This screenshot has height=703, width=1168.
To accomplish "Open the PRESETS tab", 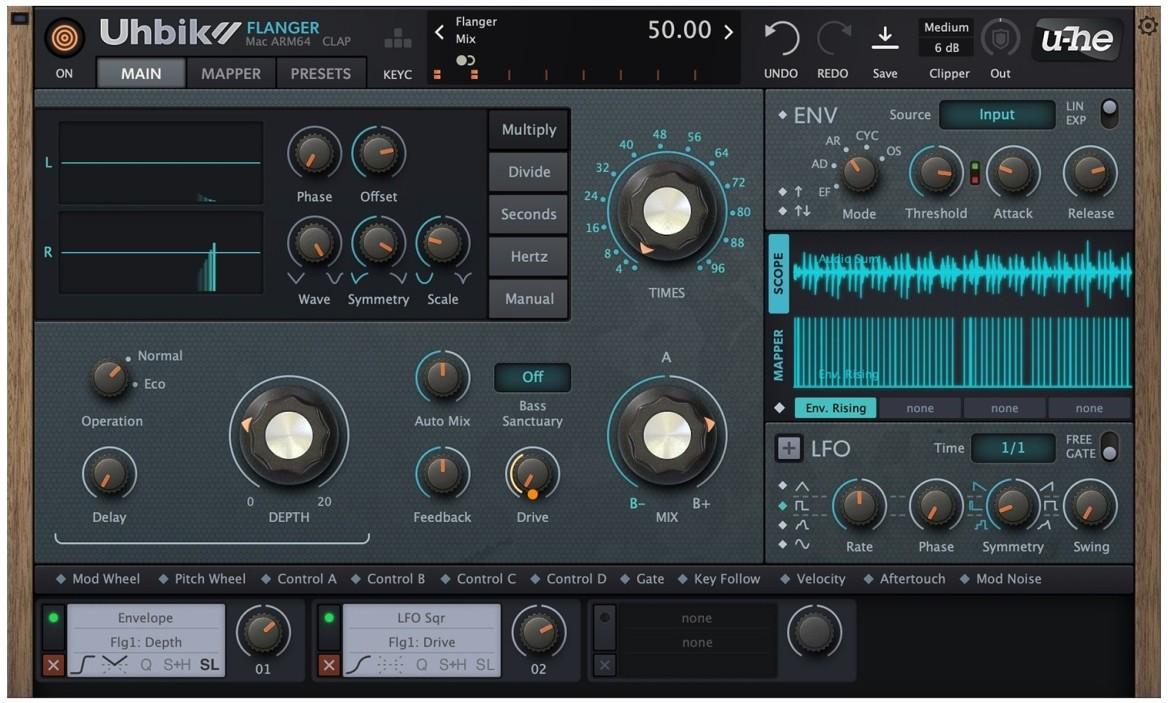I will (320, 73).
